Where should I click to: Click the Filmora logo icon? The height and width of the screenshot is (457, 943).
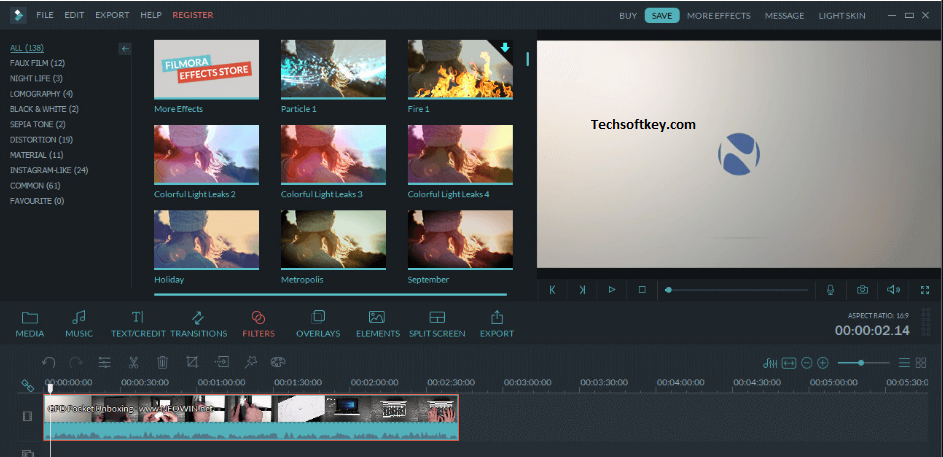point(18,15)
